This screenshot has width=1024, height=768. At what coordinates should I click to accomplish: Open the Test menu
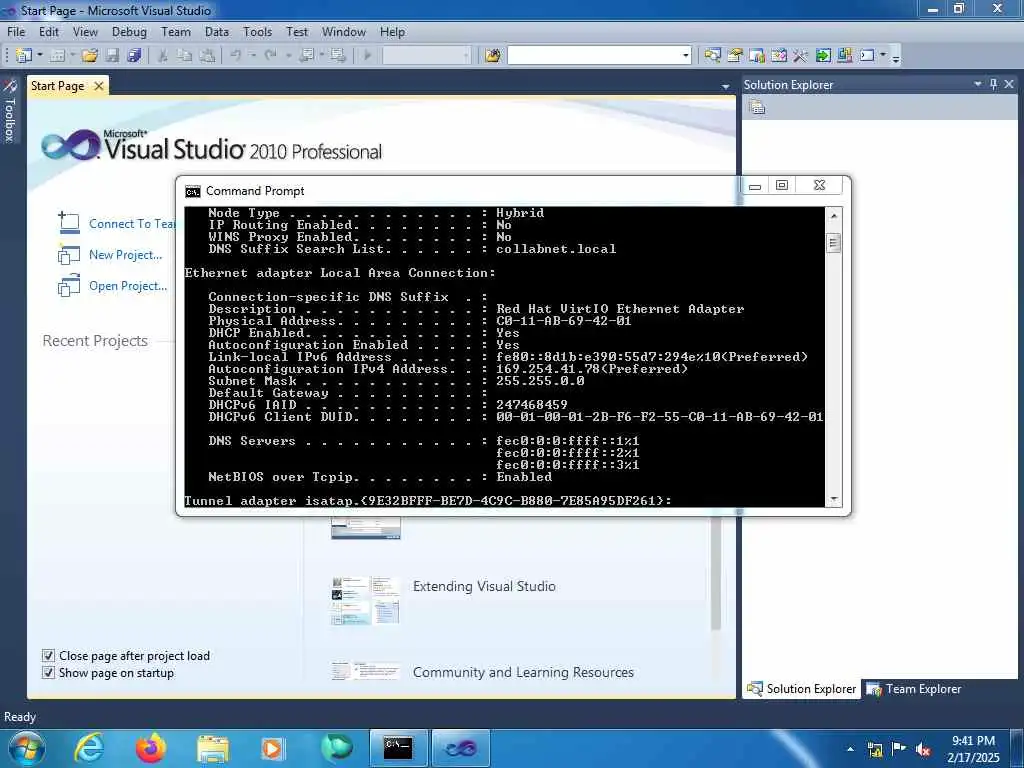click(296, 31)
